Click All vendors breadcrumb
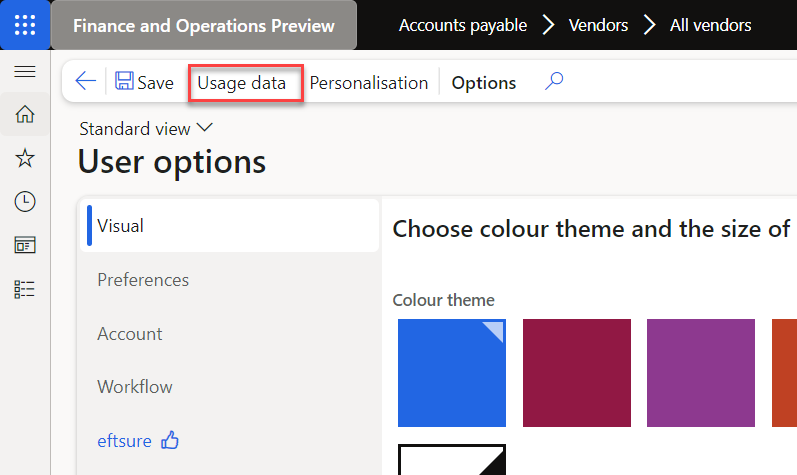The width and height of the screenshot is (797, 475). [x=710, y=25]
